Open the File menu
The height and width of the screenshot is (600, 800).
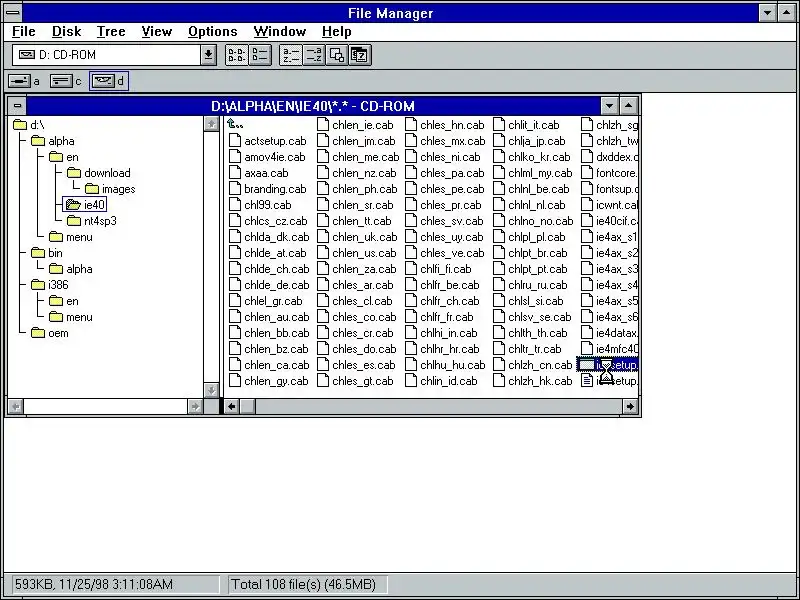pos(23,32)
